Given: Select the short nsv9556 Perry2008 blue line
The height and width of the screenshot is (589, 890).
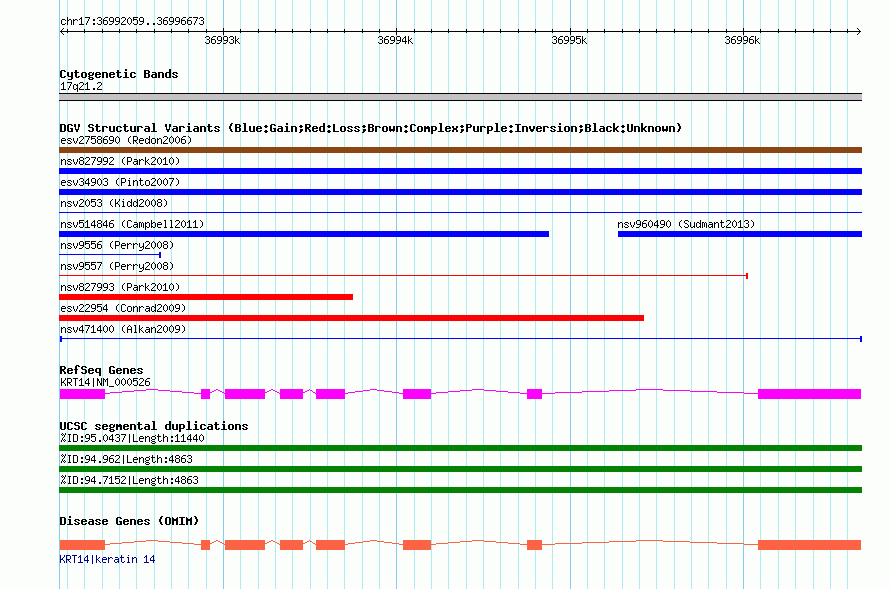Looking at the screenshot, I should tap(110, 255).
